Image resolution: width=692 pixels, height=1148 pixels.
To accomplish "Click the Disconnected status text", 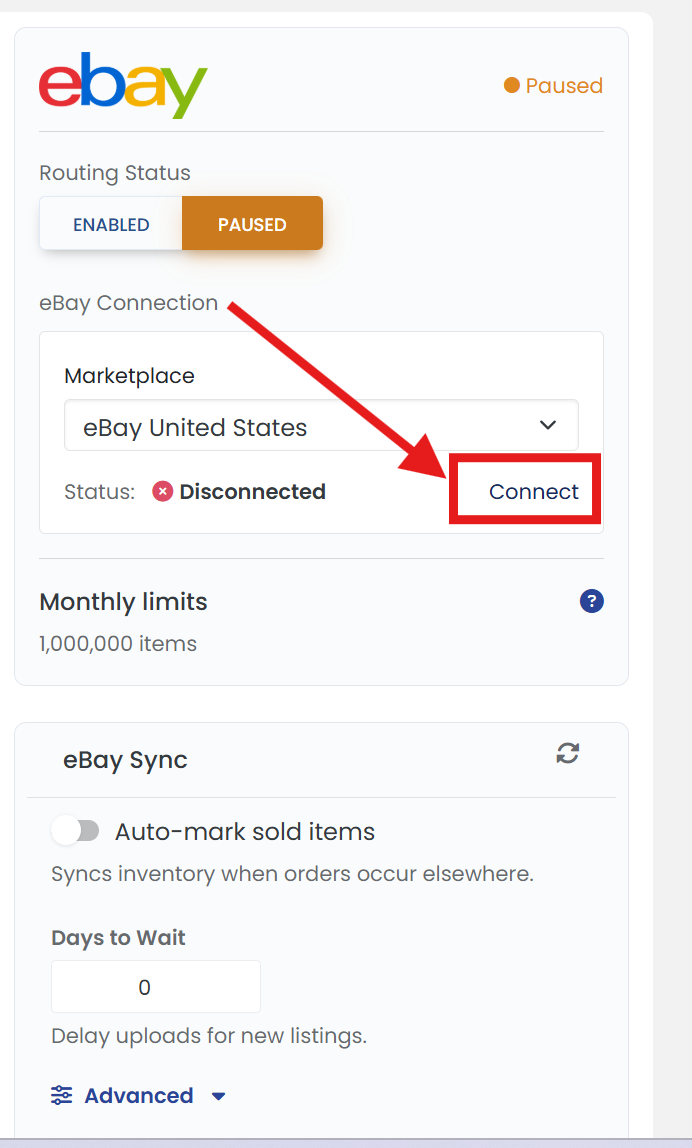I will click(x=253, y=491).
